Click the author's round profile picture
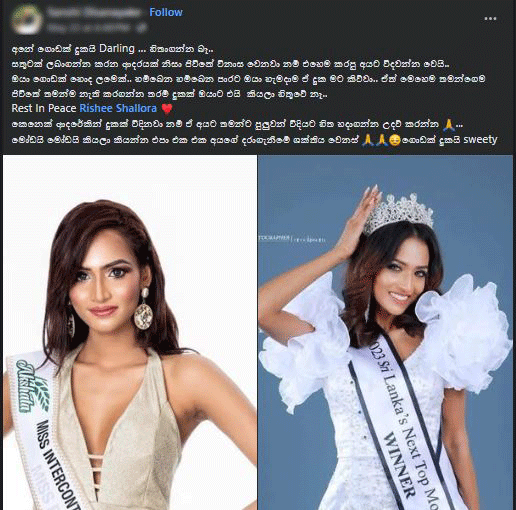The height and width of the screenshot is (510, 516). tap(27, 20)
